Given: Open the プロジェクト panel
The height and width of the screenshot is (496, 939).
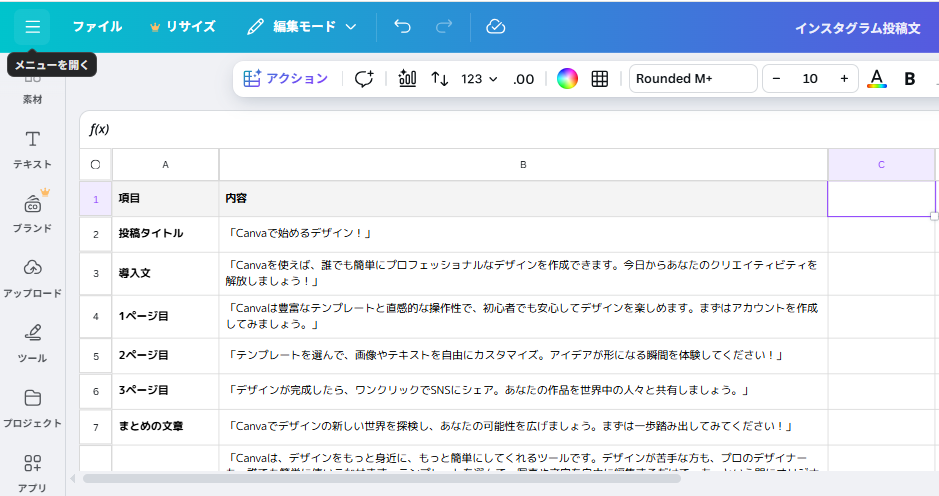Looking at the screenshot, I should coord(32,409).
